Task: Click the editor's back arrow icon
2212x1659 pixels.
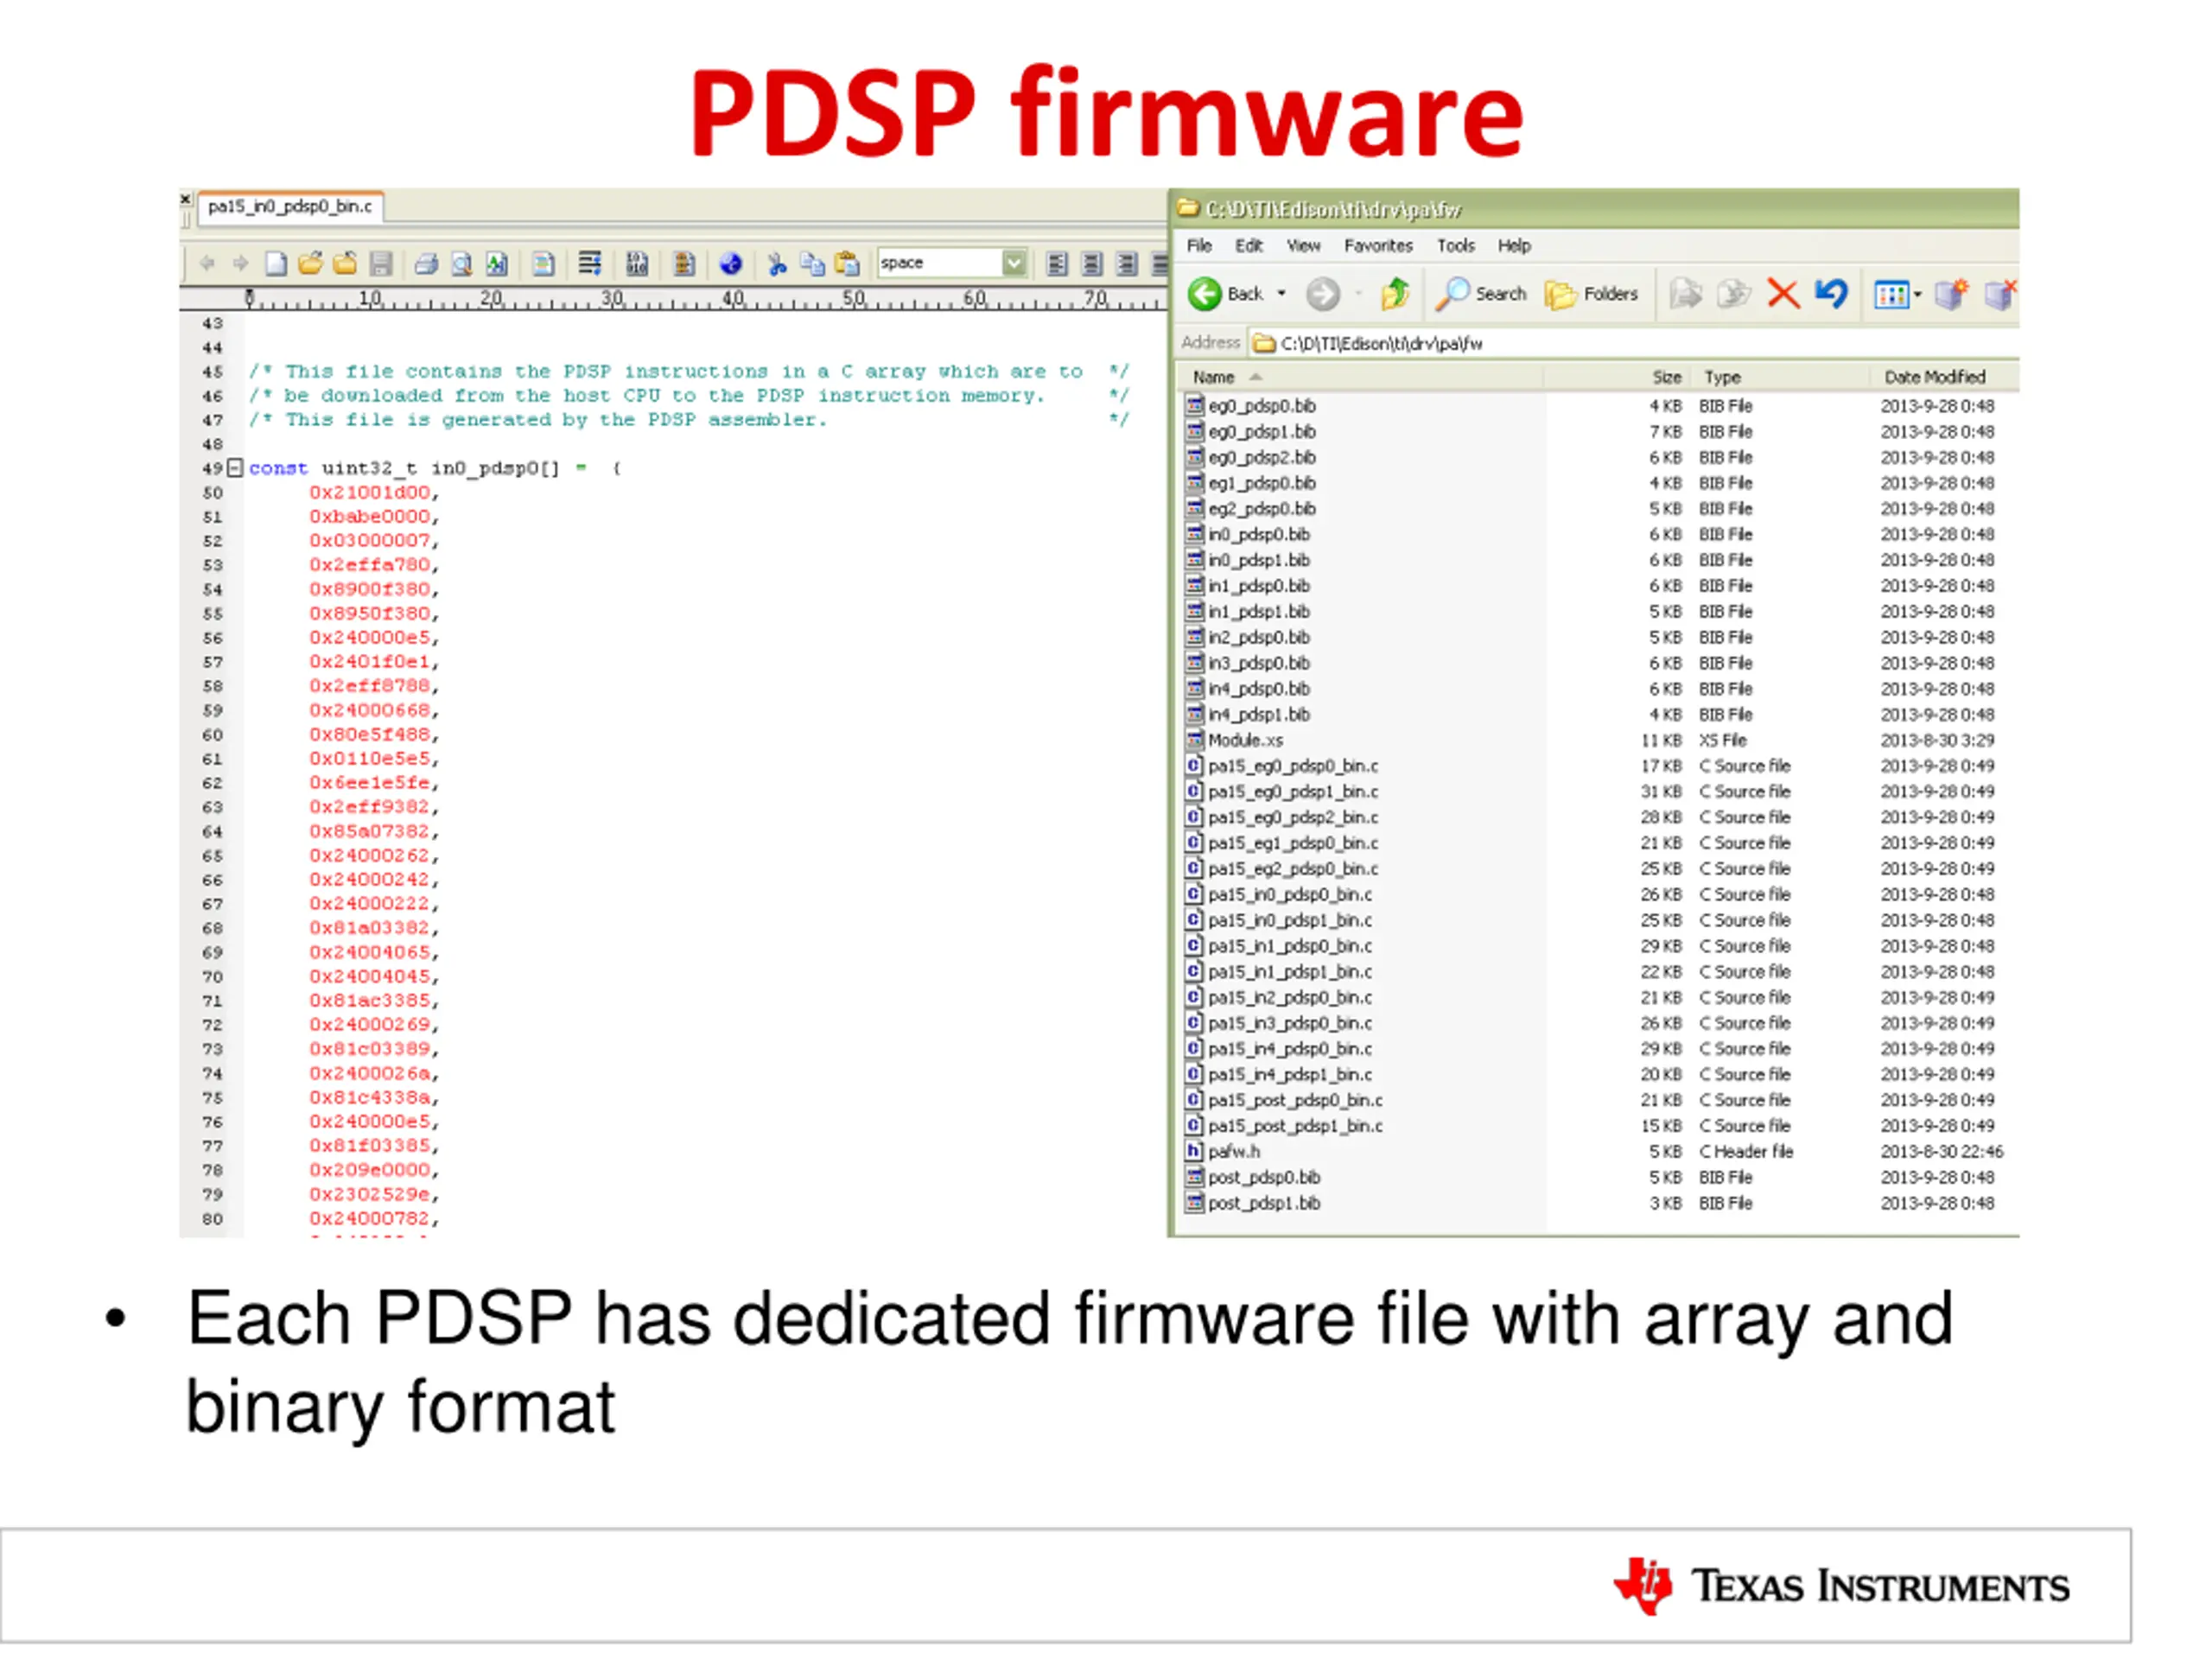Action: coord(207,264)
